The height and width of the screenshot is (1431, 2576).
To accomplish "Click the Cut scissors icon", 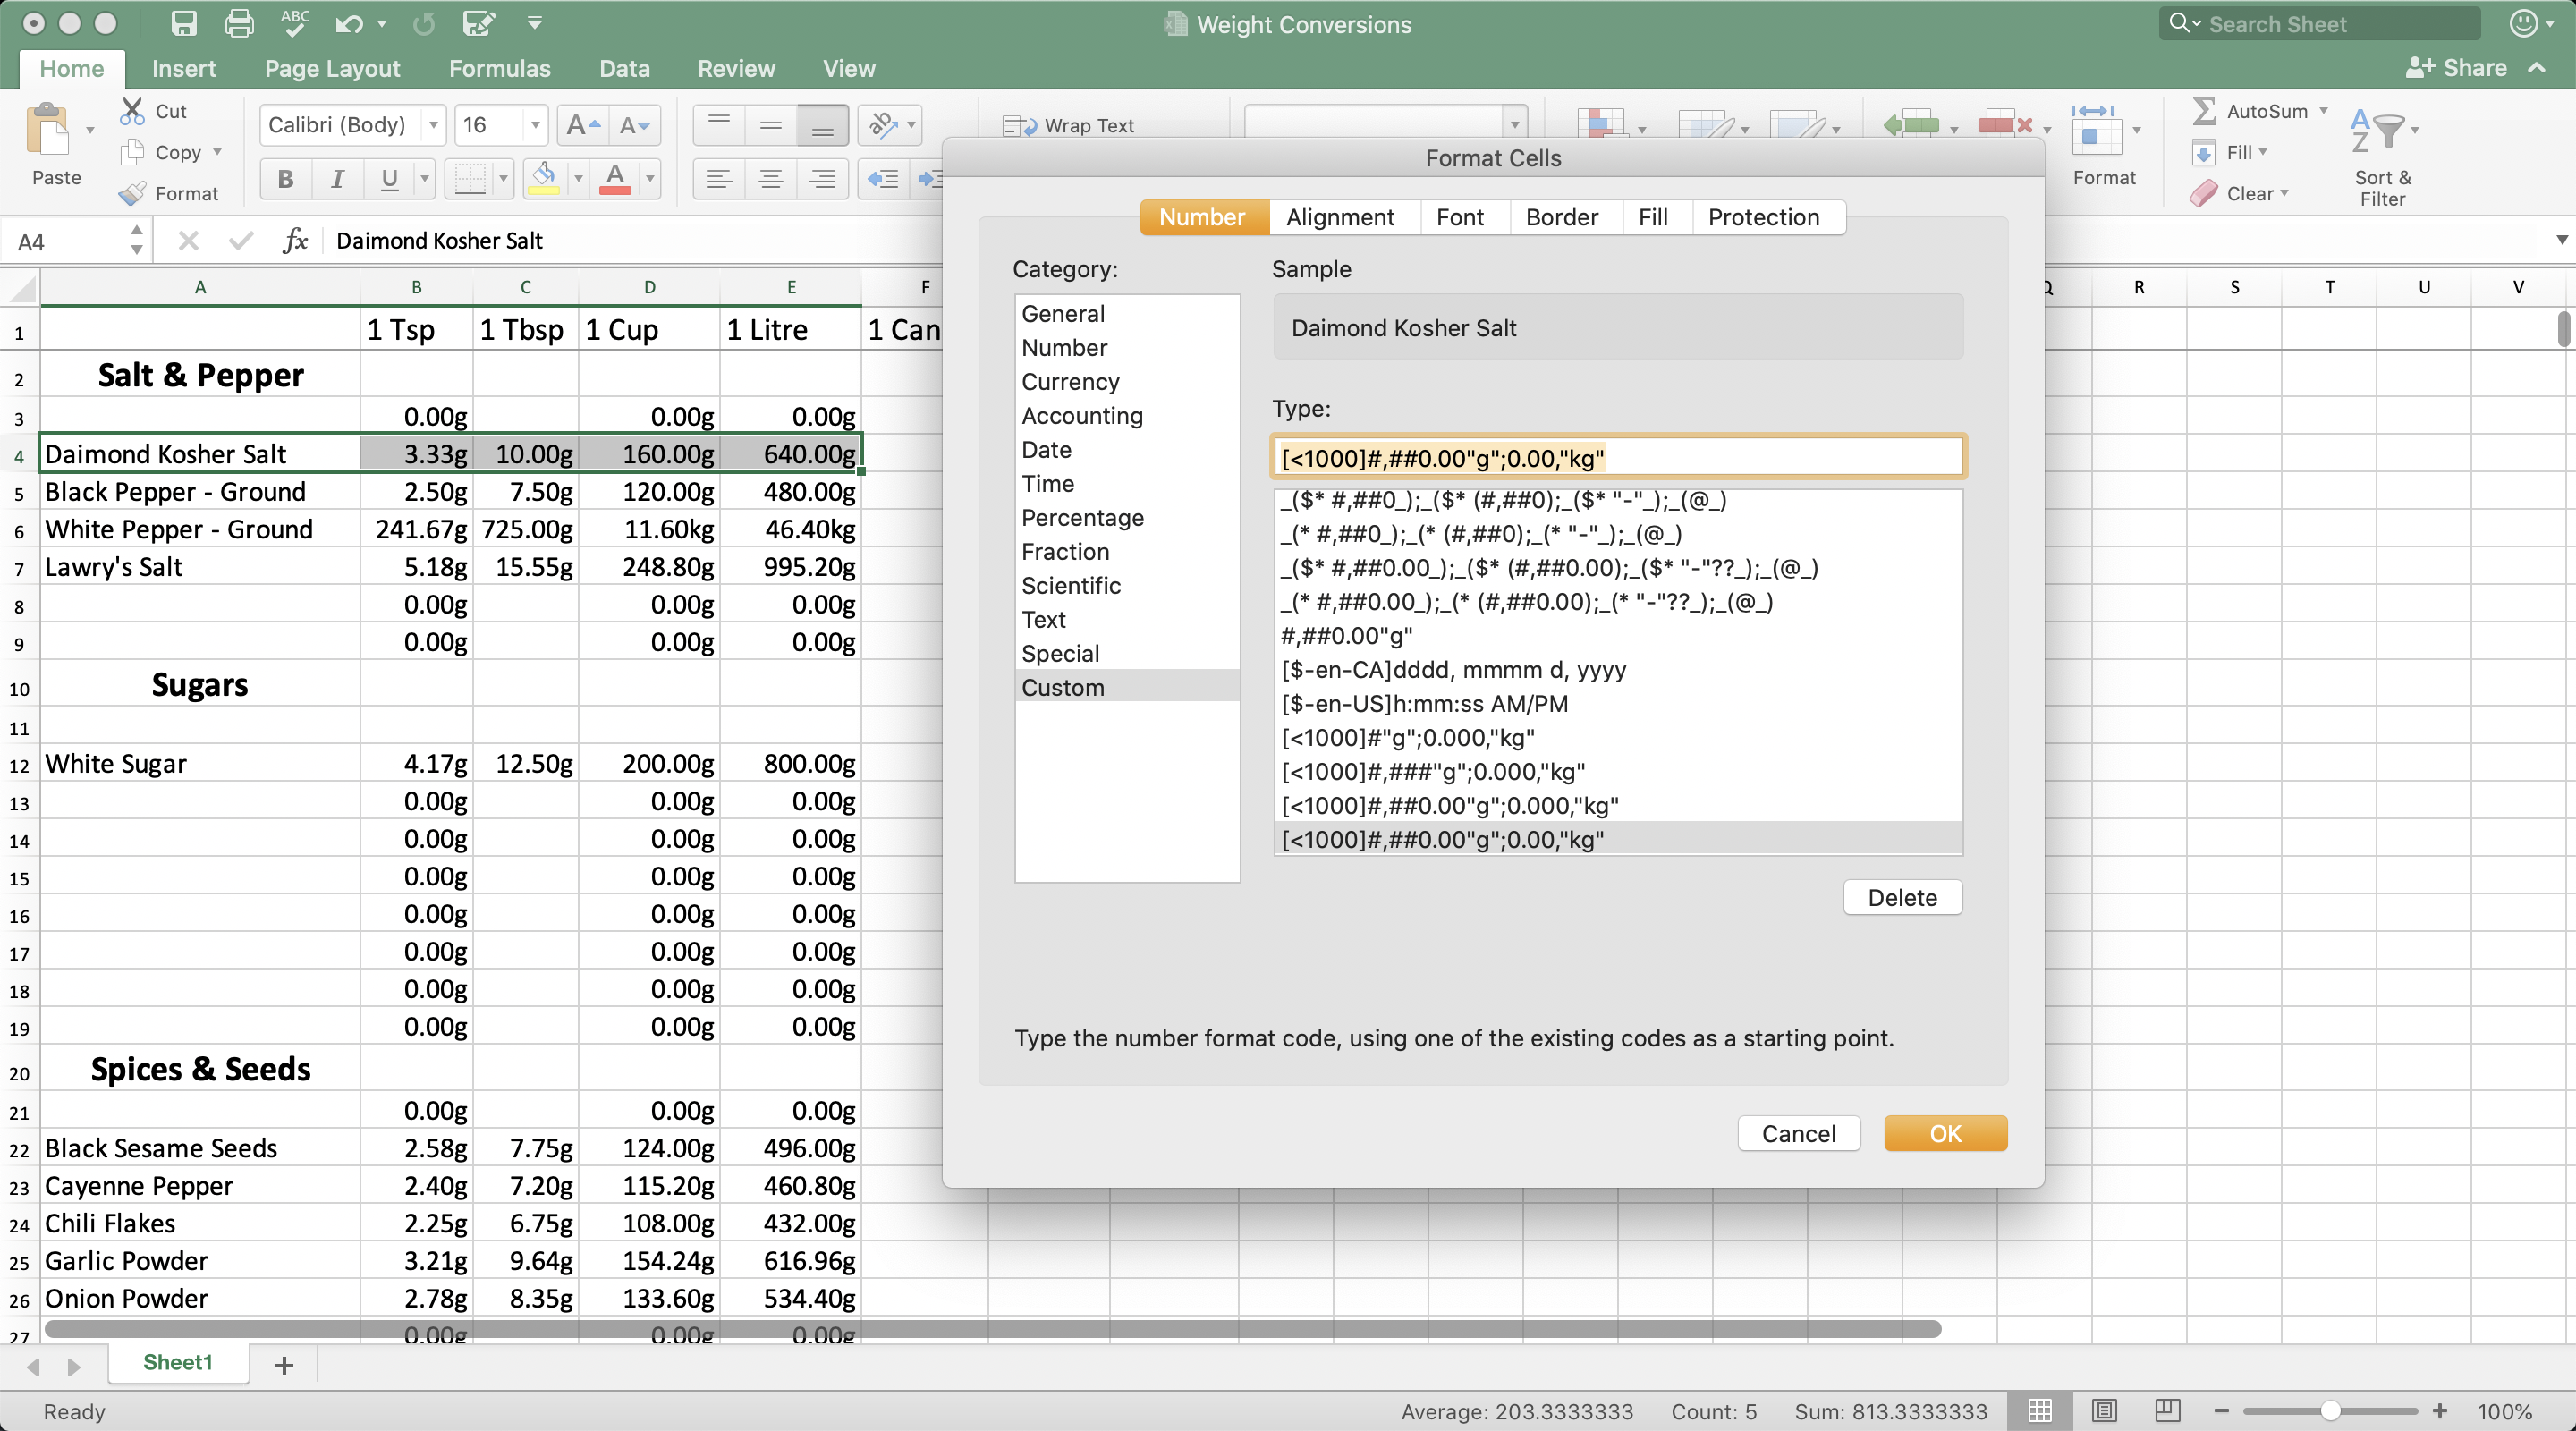I will tap(132, 111).
